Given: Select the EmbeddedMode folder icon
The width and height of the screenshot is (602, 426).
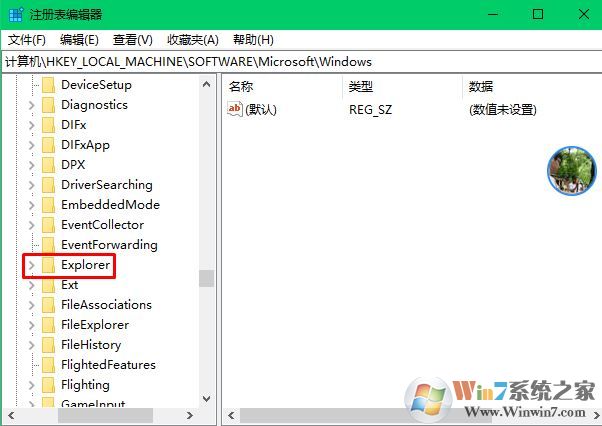Looking at the screenshot, I should [x=48, y=205].
